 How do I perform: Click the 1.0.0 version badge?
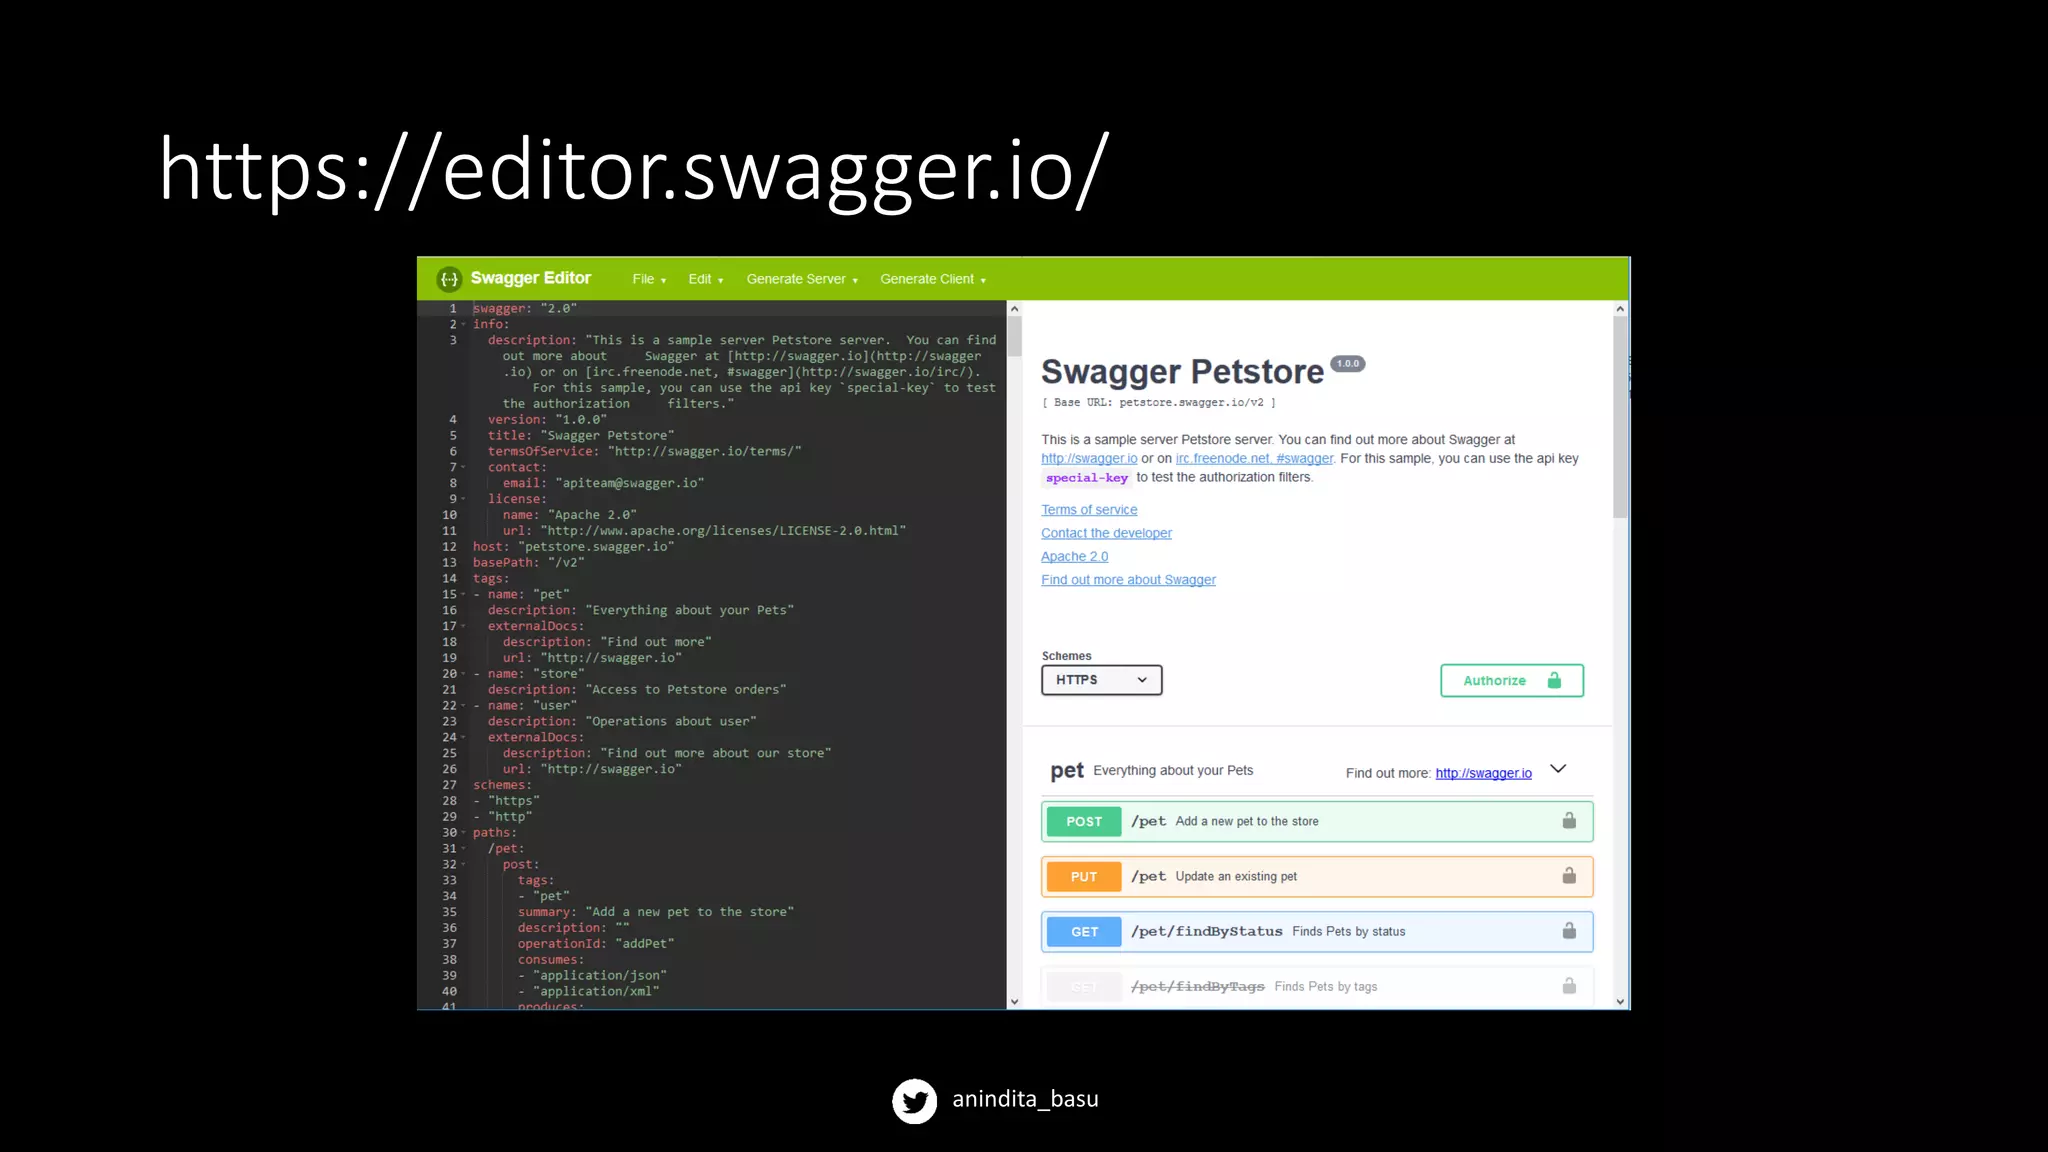1348,364
